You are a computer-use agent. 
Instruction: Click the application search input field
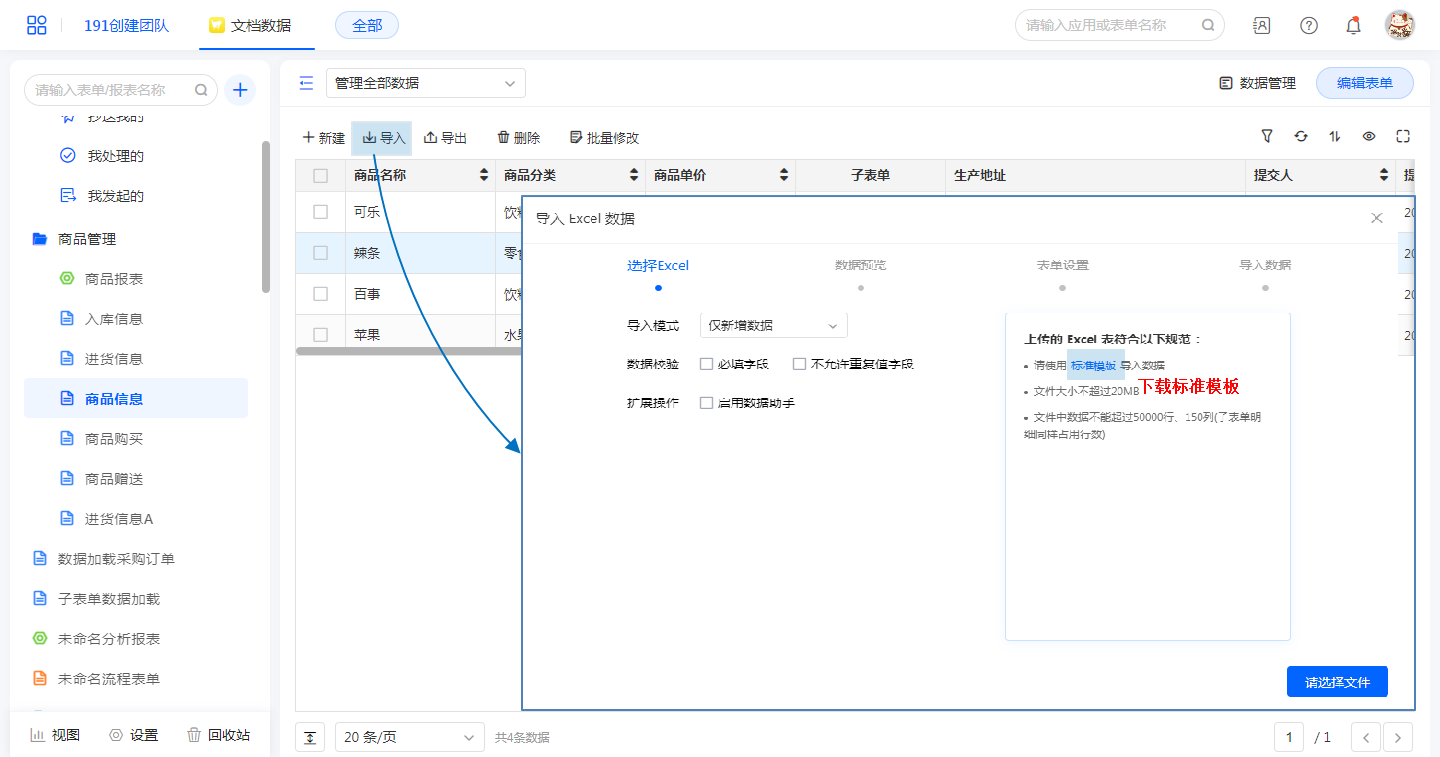pyautogui.click(x=1110, y=26)
